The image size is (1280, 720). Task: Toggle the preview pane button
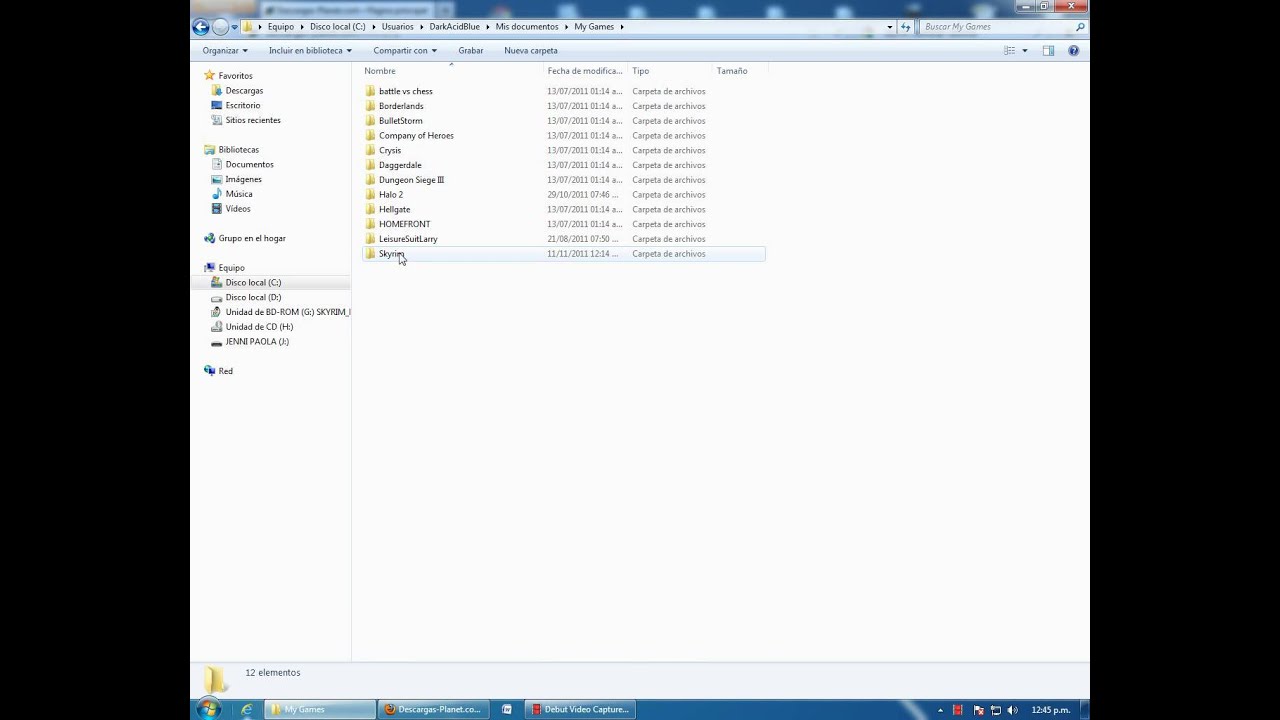click(x=1048, y=50)
